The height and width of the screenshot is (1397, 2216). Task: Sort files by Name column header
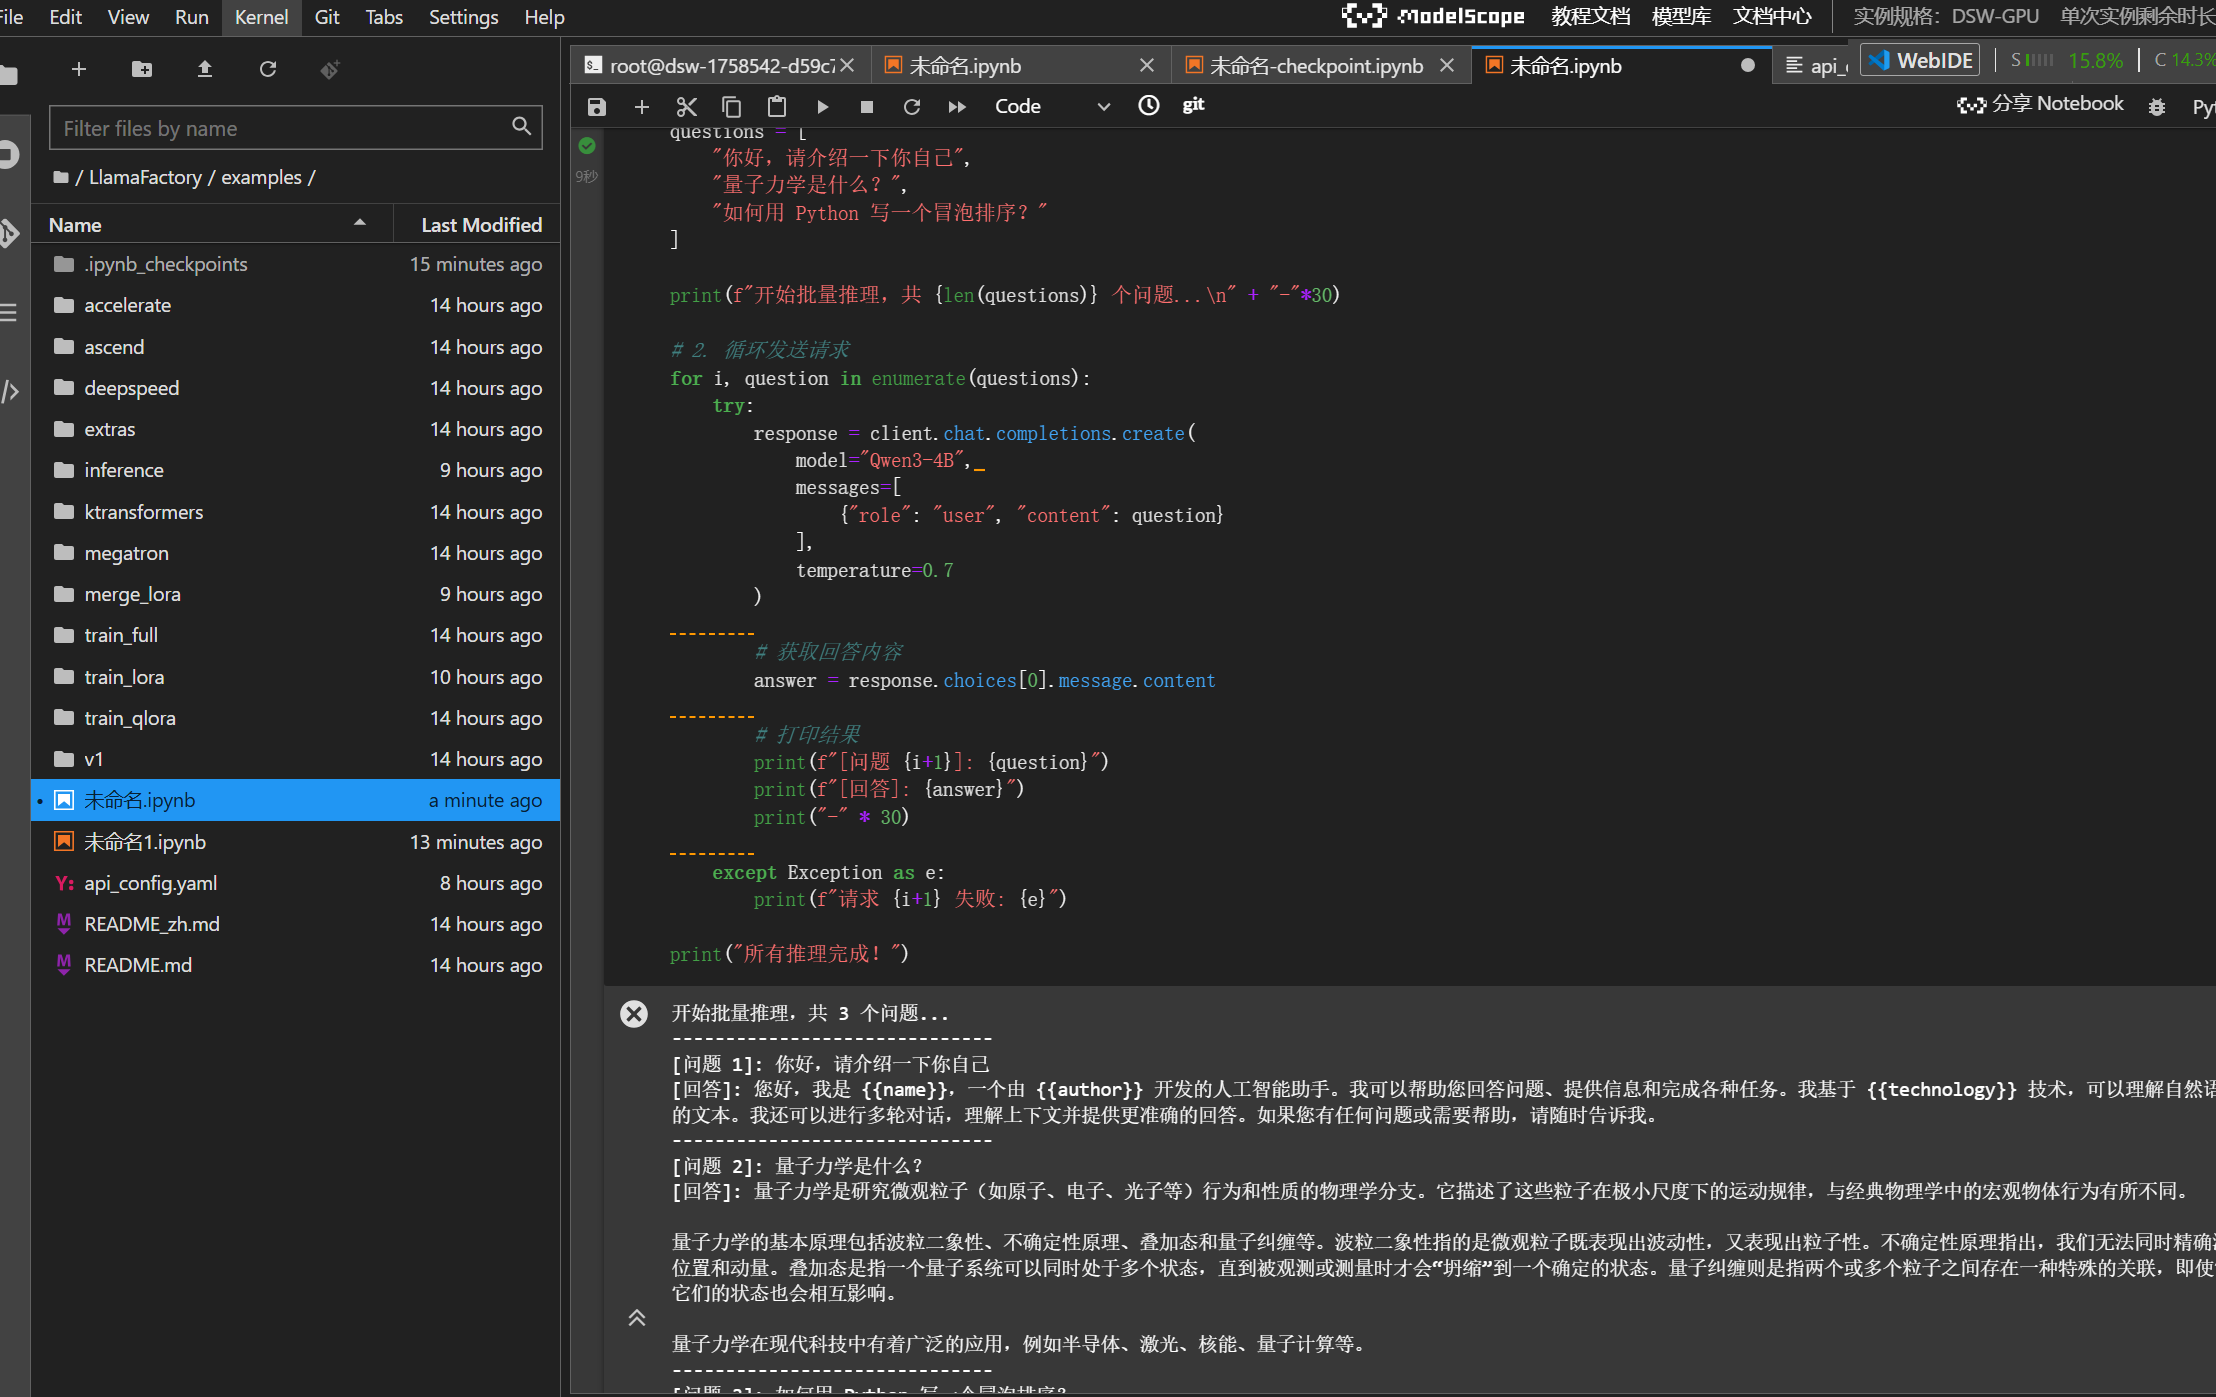click(75, 225)
